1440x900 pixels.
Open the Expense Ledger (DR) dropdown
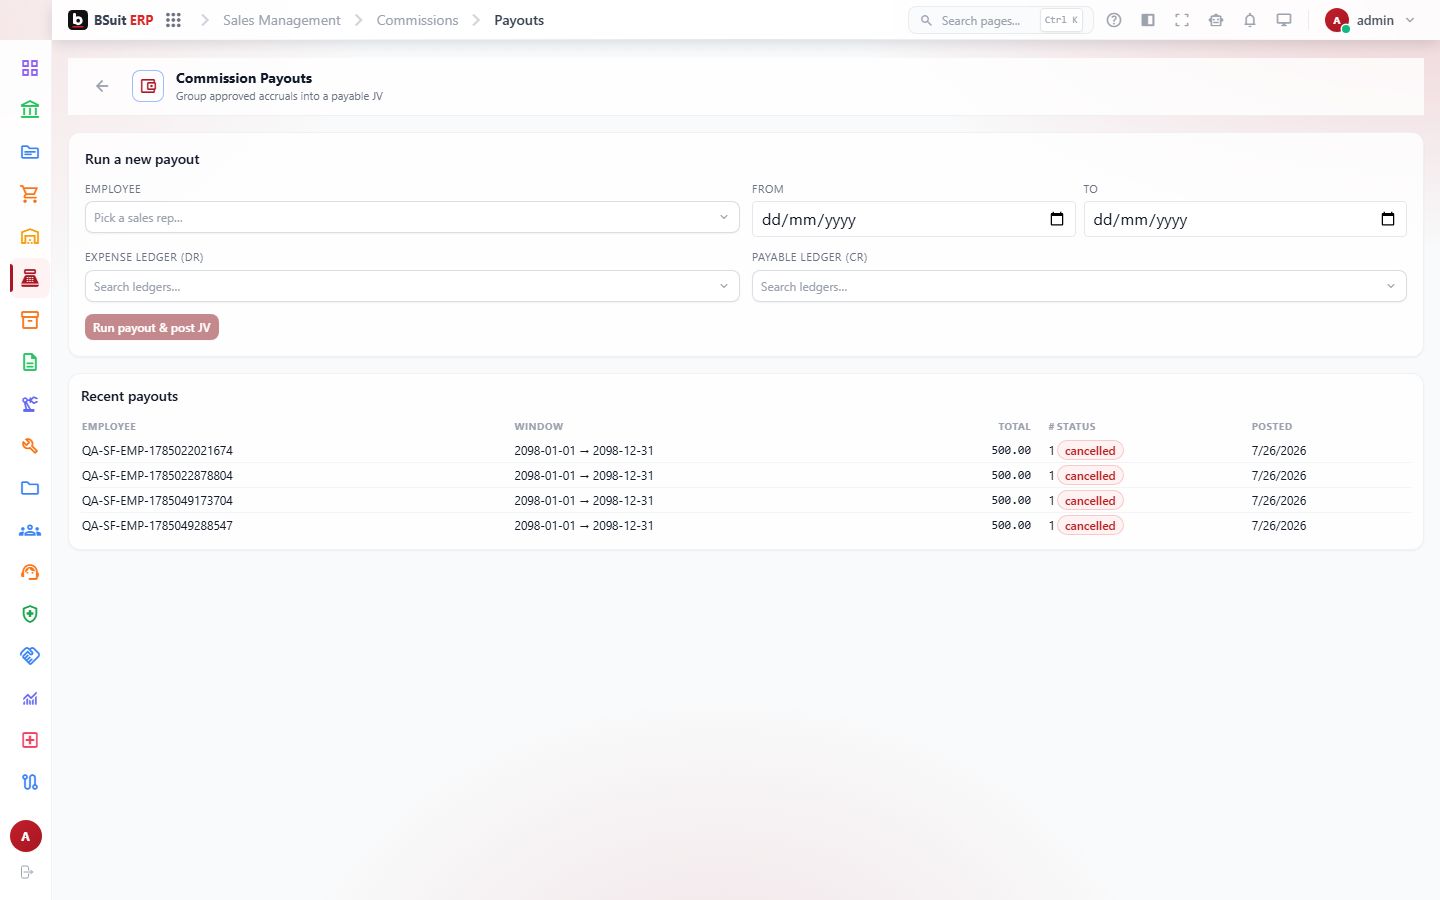(412, 286)
